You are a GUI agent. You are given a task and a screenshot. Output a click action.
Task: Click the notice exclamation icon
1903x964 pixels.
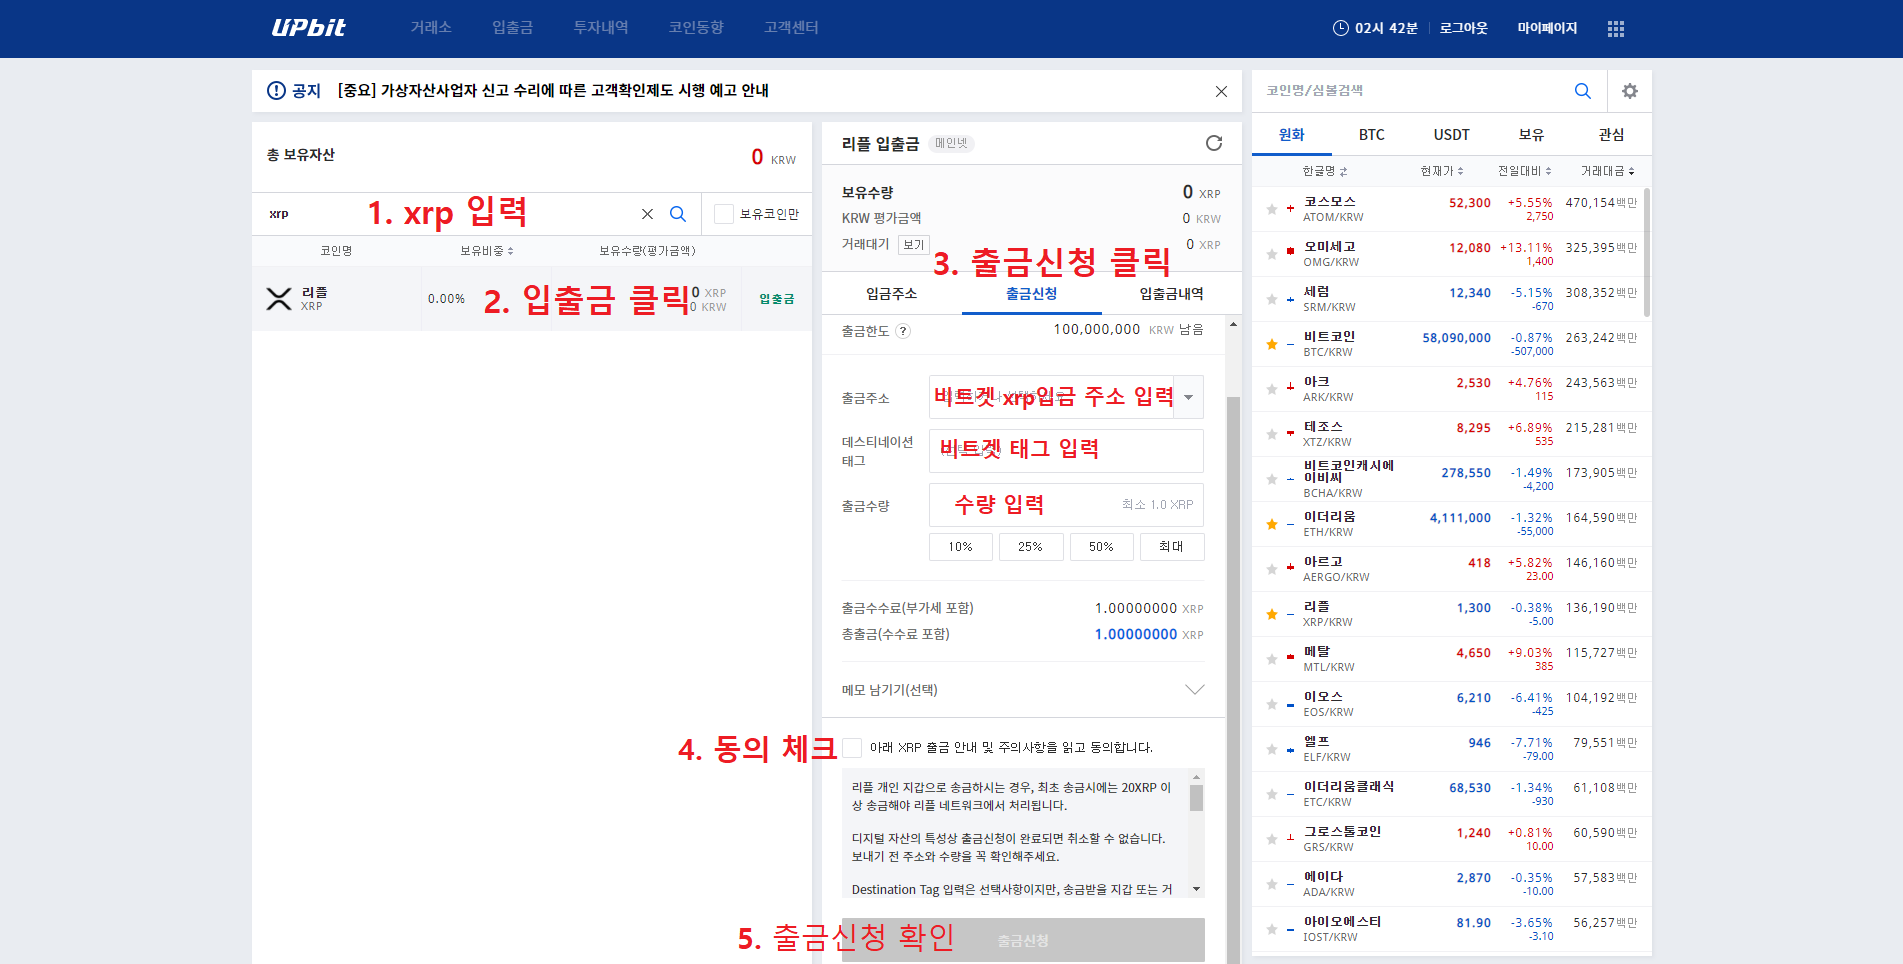coord(276,90)
